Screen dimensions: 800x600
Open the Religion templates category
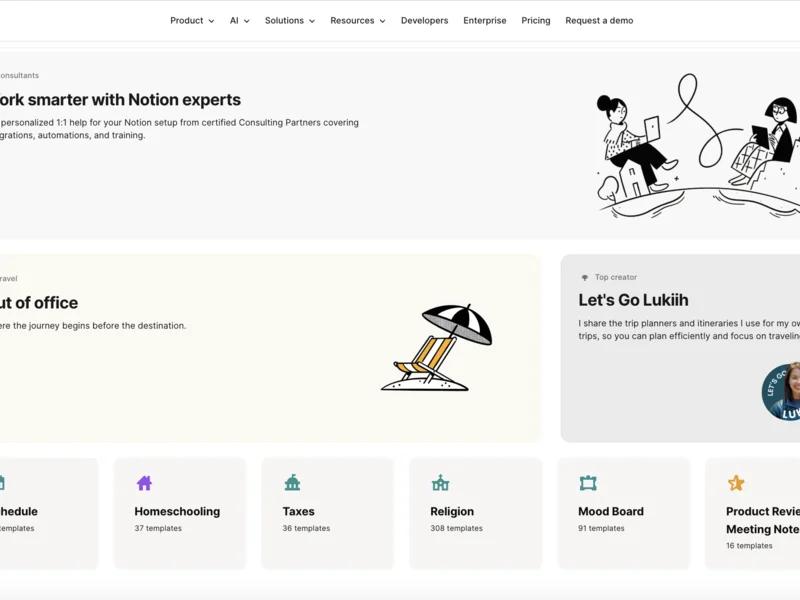(476, 513)
